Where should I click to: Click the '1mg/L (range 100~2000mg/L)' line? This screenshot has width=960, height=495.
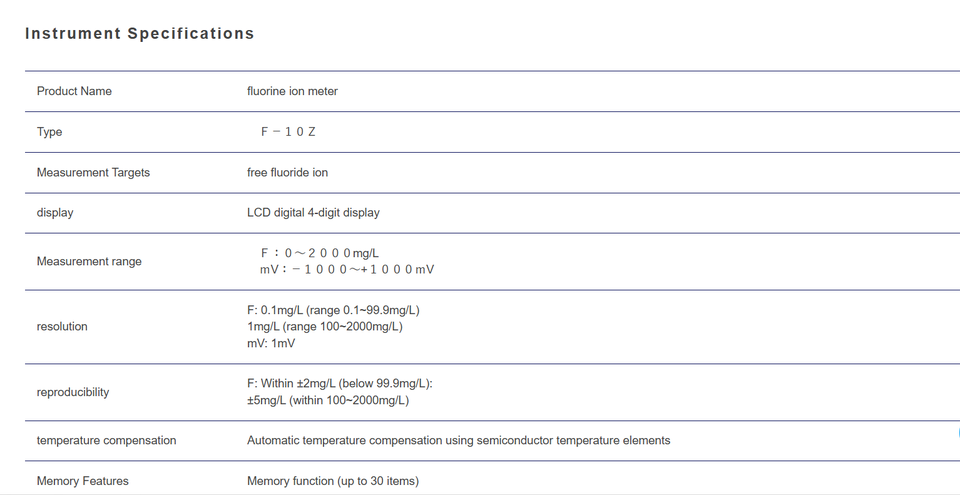pyautogui.click(x=325, y=327)
